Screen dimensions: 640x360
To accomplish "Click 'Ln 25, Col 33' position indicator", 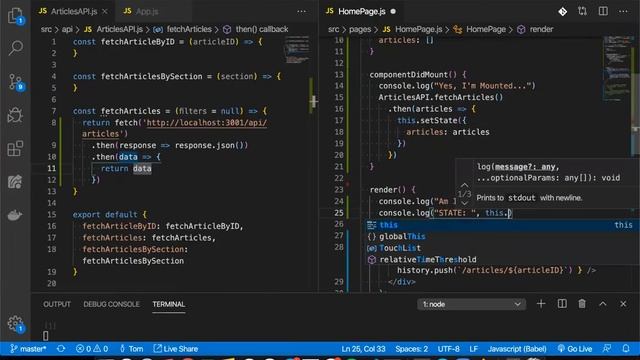I will [363, 349].
